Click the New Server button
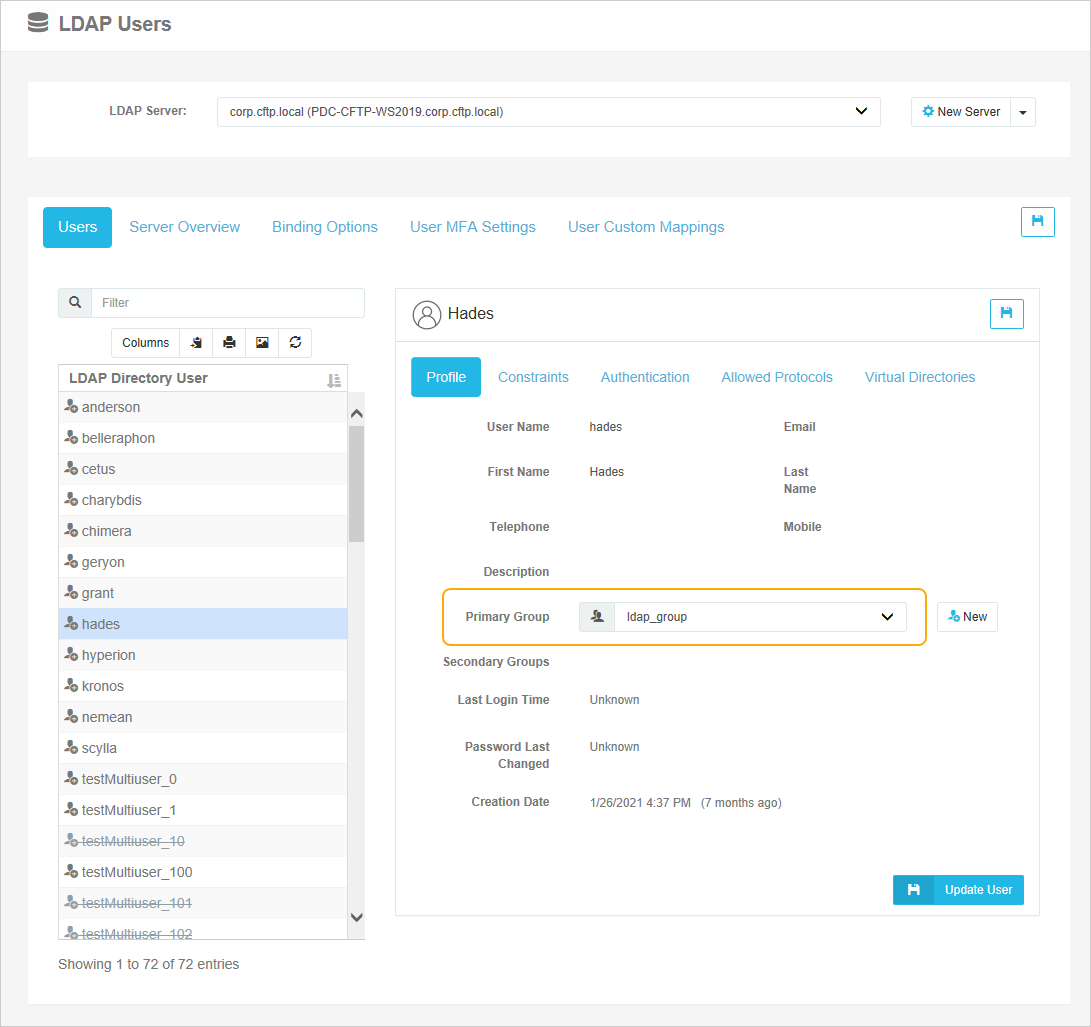The width and height of the screenshot is (1091, 1027). point(960,112)
